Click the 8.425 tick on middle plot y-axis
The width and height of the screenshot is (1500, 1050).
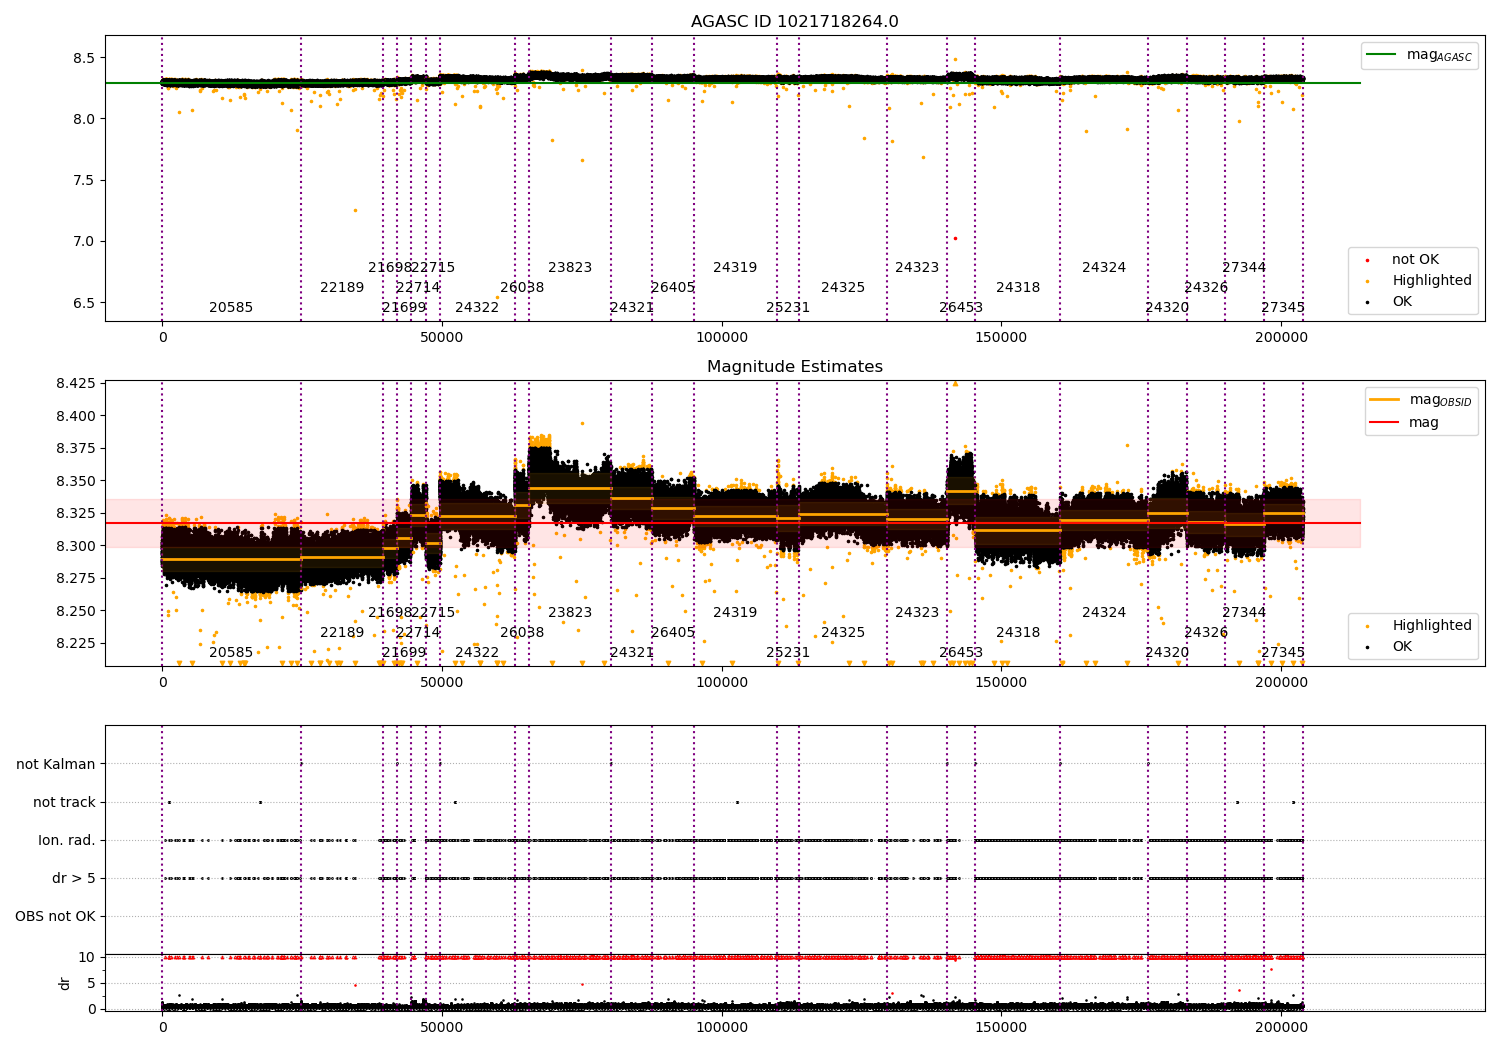(x=75, y=384)
